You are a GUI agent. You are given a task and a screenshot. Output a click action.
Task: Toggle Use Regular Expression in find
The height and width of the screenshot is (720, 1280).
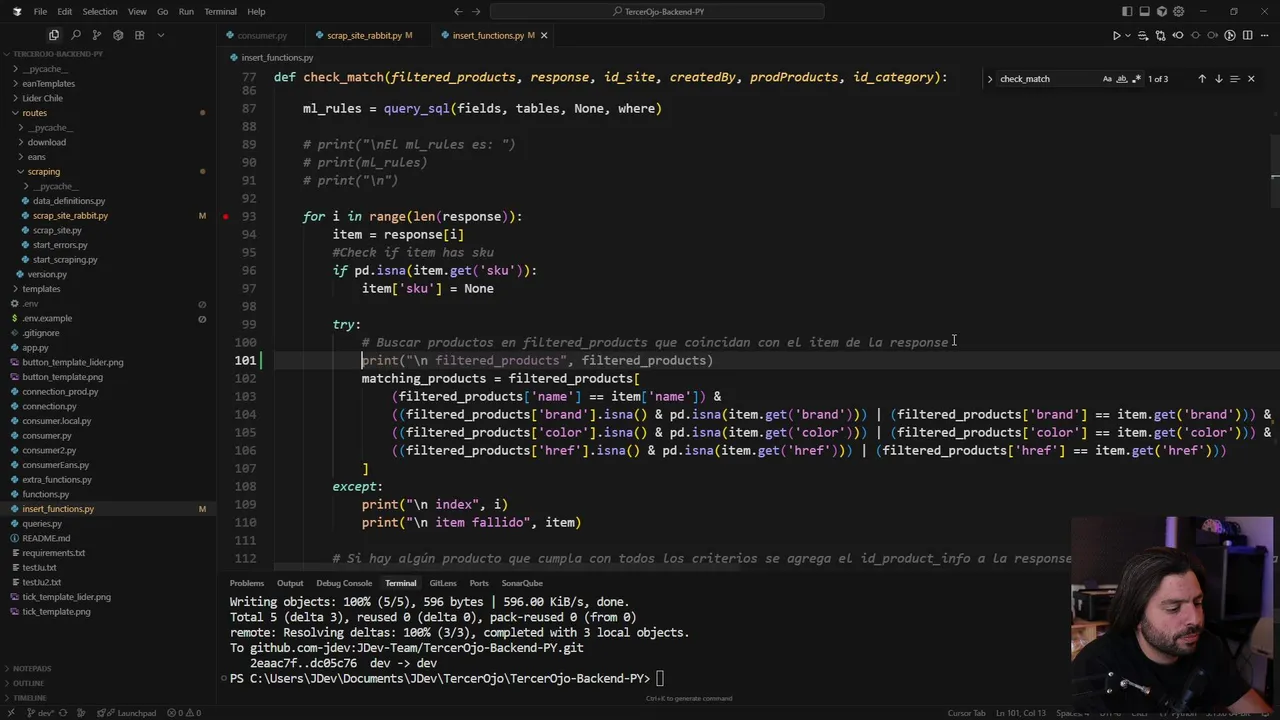point(1137,79)
